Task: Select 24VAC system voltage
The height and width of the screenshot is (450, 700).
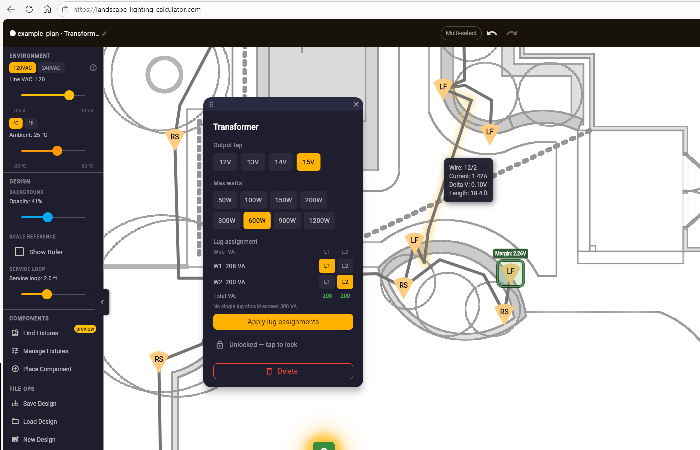Action: click(51, 68)
